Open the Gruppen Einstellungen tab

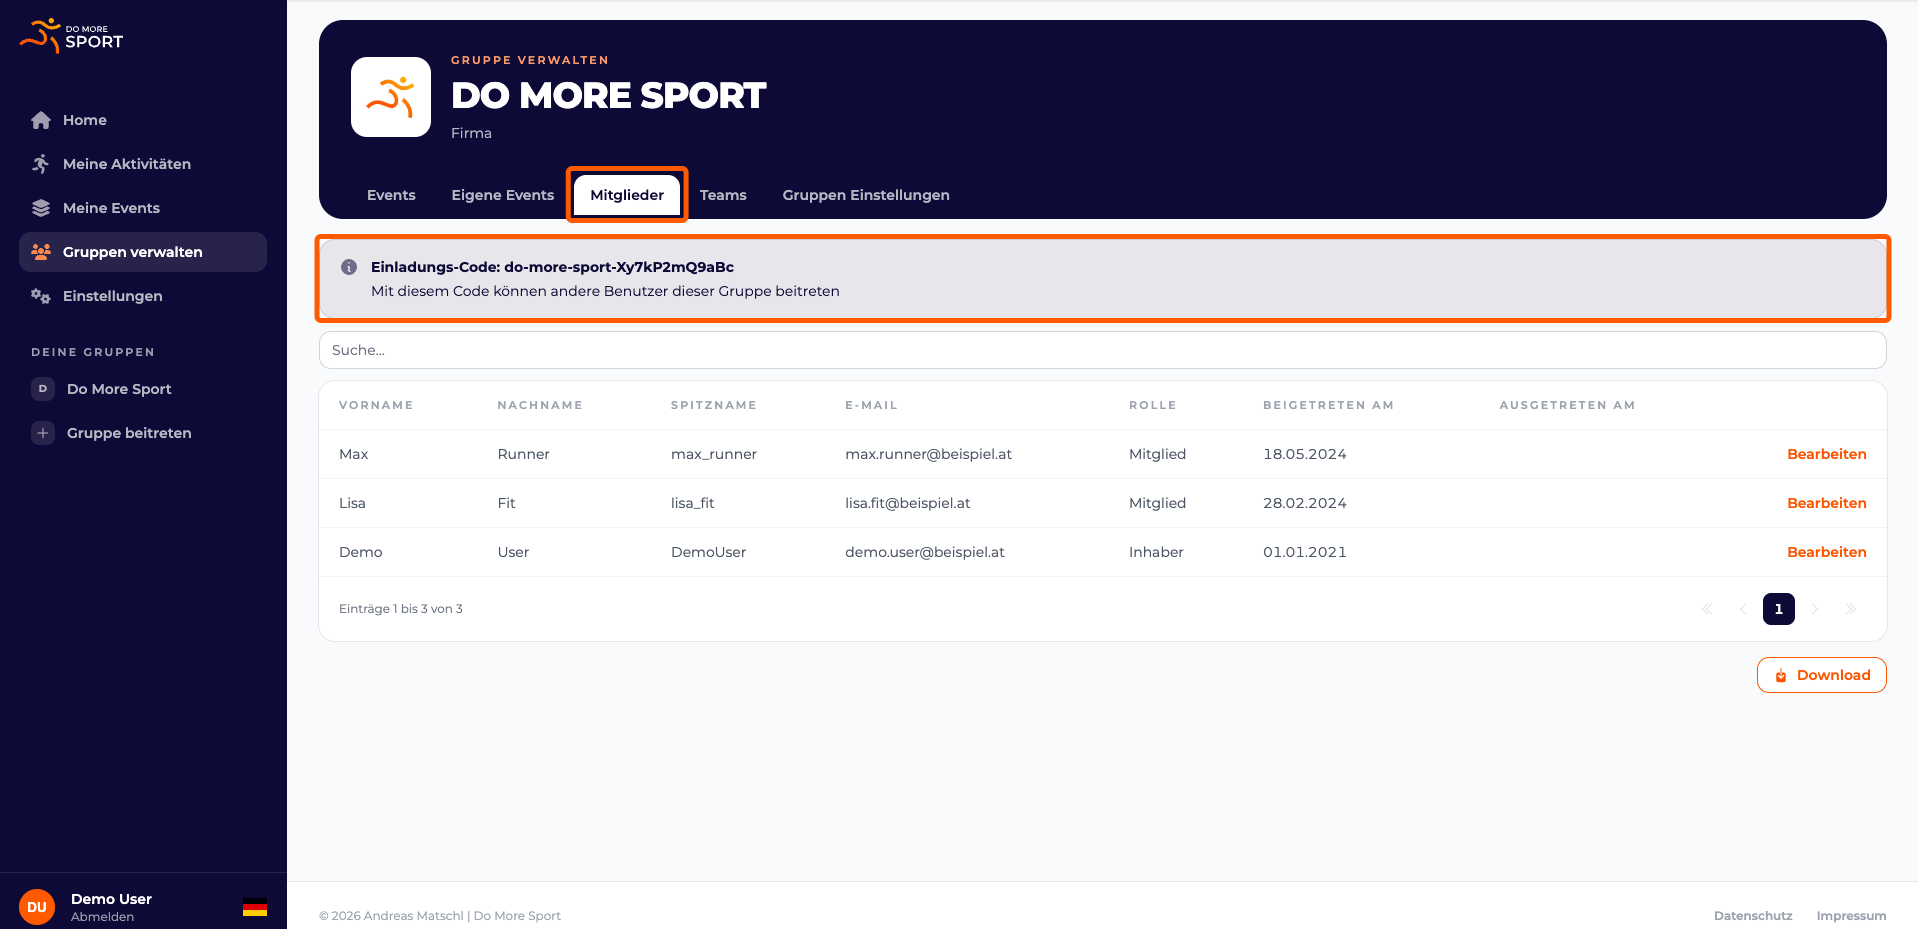click(x=866, y=195)
